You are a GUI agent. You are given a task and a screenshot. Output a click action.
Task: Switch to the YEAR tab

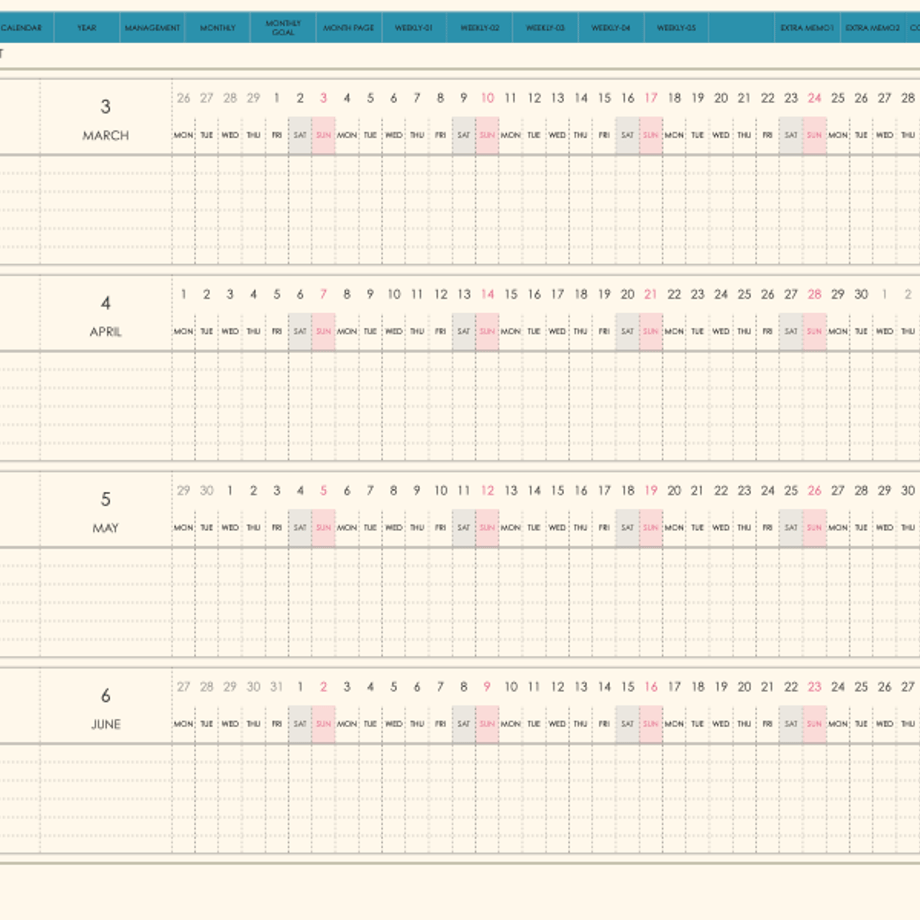87,28
